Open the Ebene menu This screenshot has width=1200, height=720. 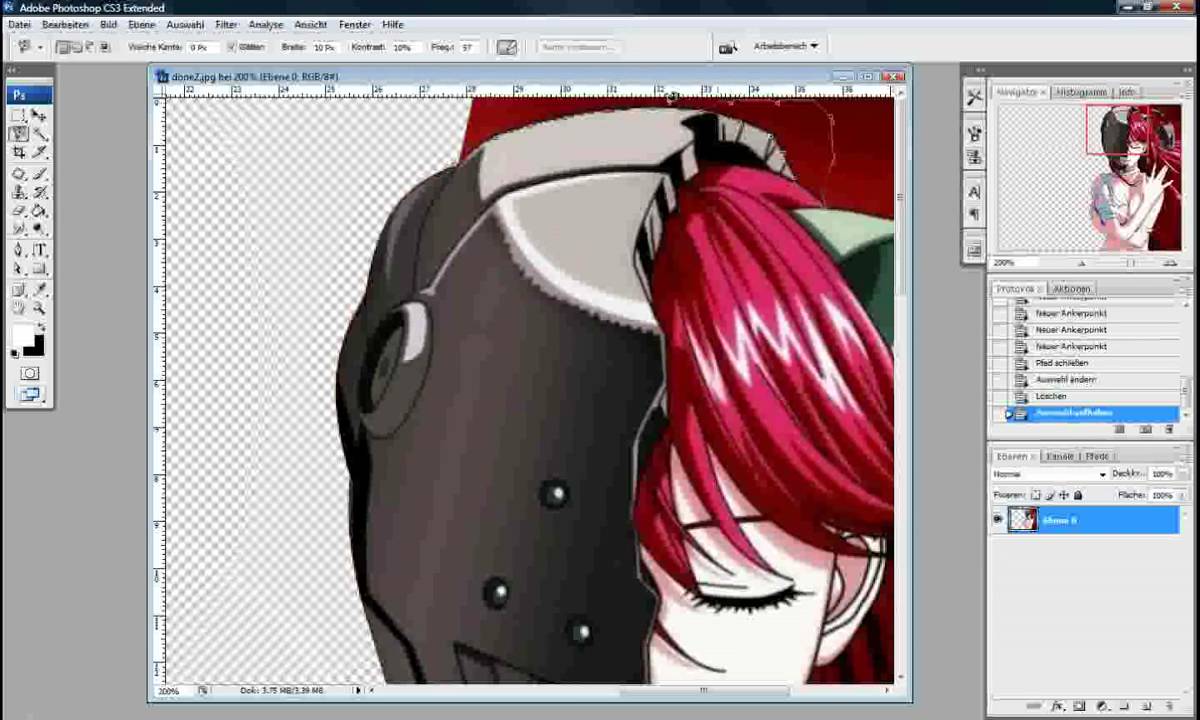coord(141,24)
